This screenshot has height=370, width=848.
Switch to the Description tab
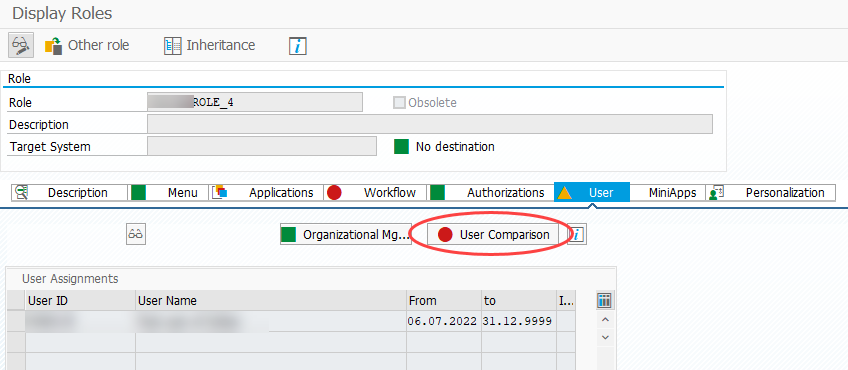[x=69, y=193]
